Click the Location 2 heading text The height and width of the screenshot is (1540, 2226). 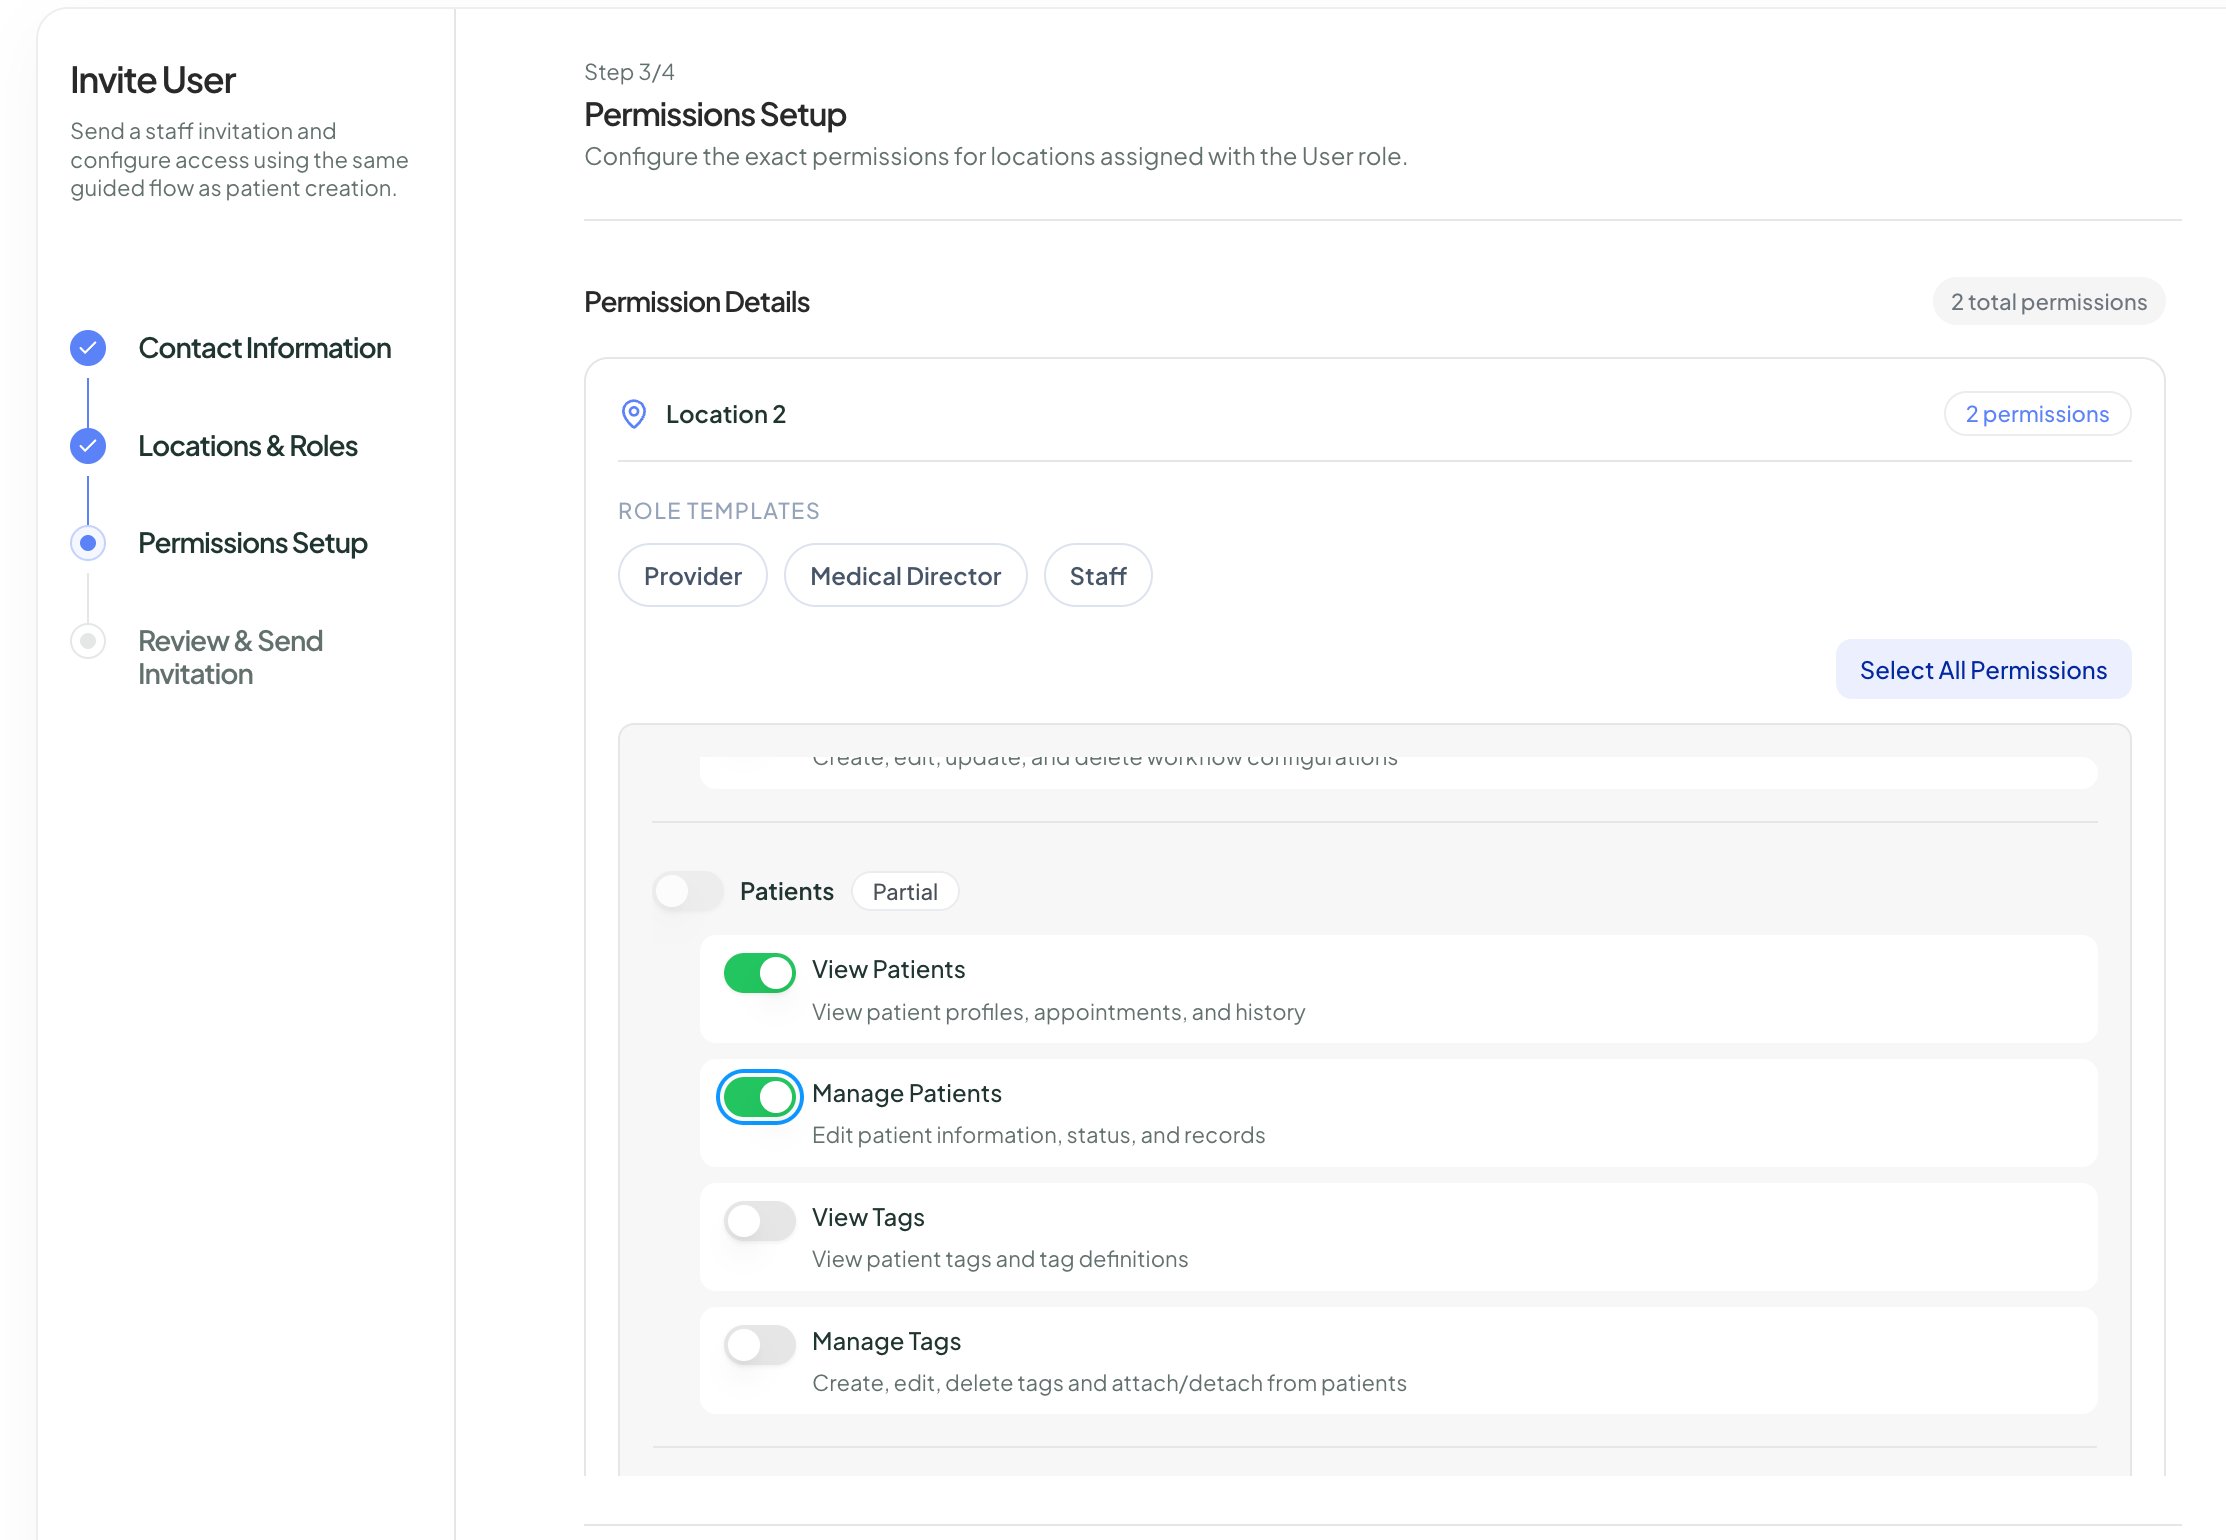[726, 414]
